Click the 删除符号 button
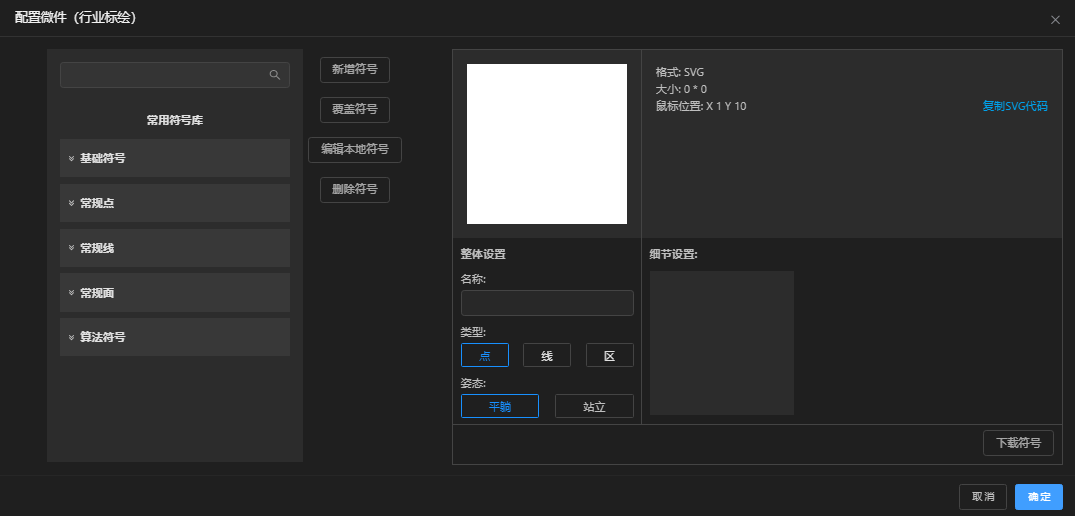The image size is (1075, 516). click(355, 190)
